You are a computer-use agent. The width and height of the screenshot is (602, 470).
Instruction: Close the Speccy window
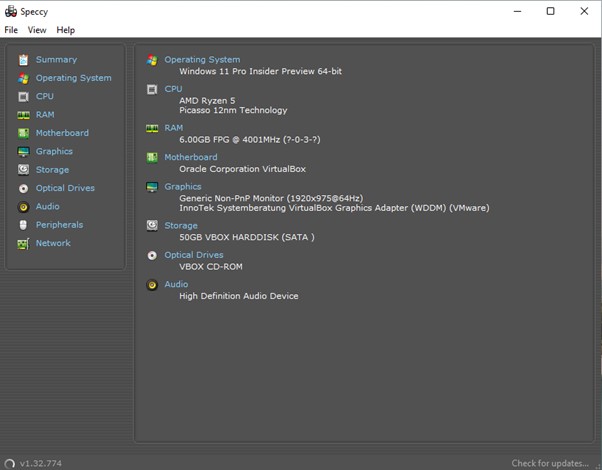584,11
